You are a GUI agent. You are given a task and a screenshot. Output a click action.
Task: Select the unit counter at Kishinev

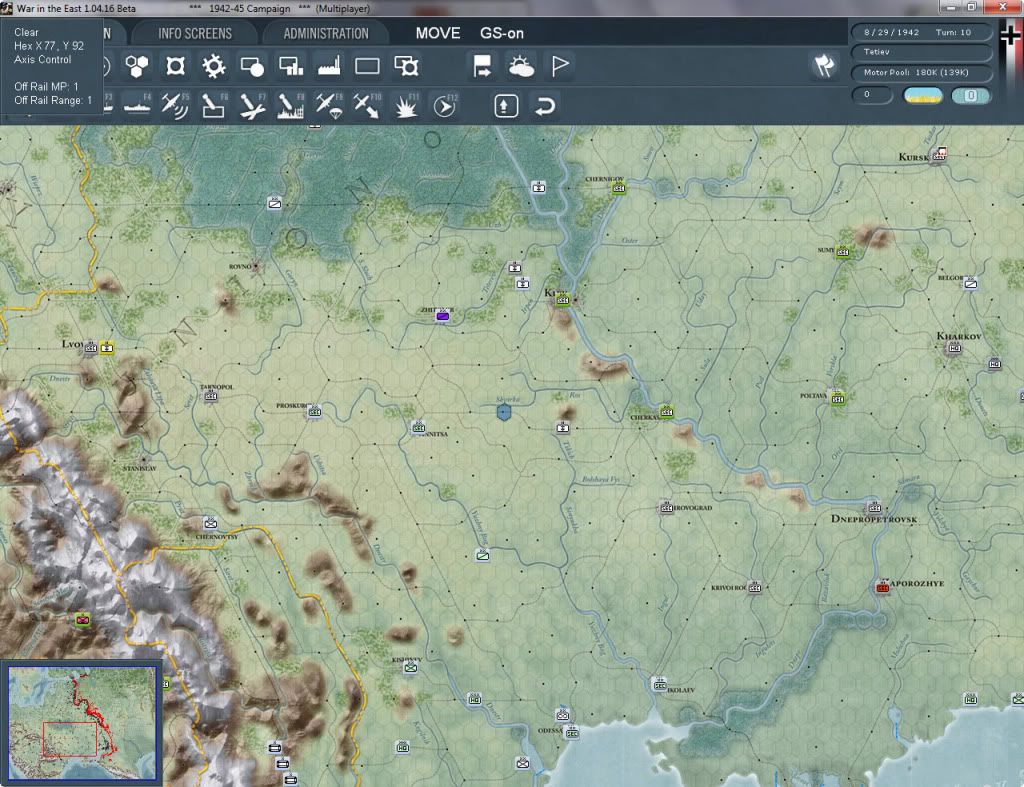click(410, 667)
